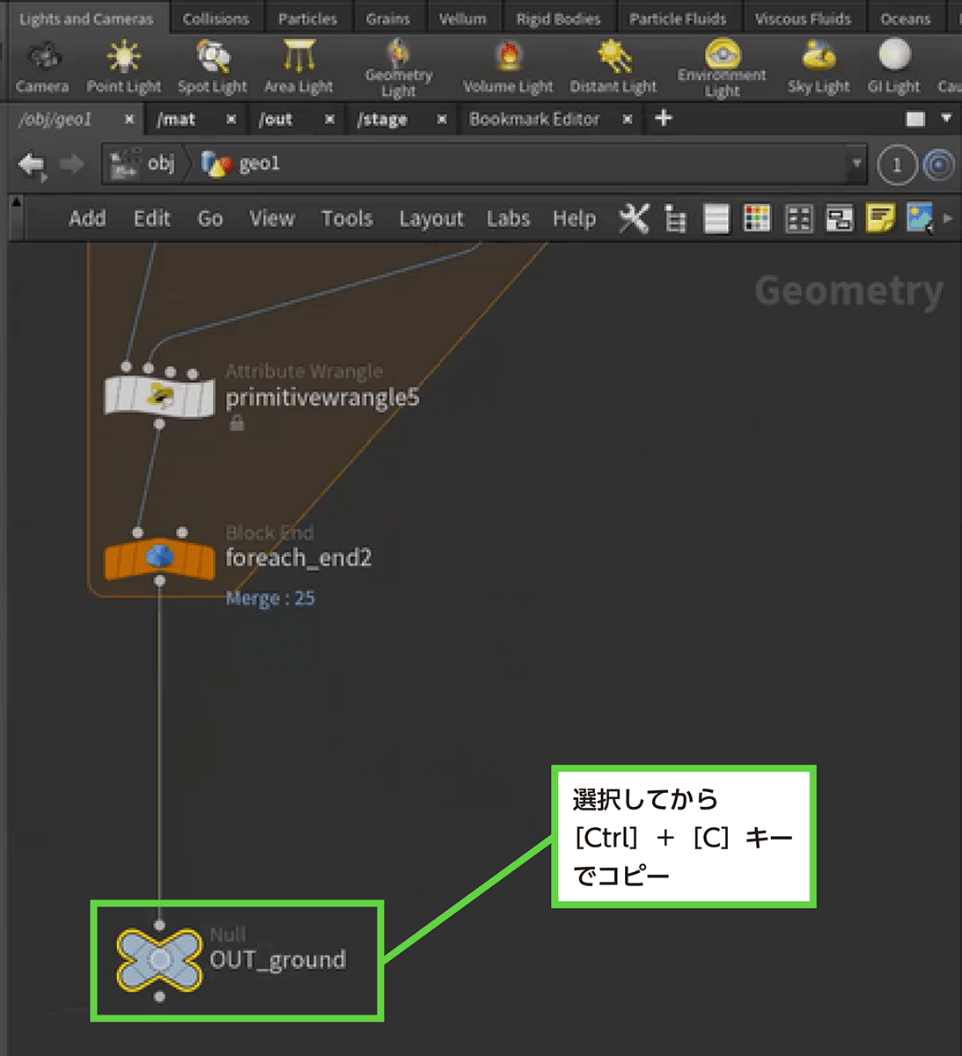Open the pane options dropdown arrow at tab bar
Viewport: 962px width, 1056px height.
[x=947, y=119]
